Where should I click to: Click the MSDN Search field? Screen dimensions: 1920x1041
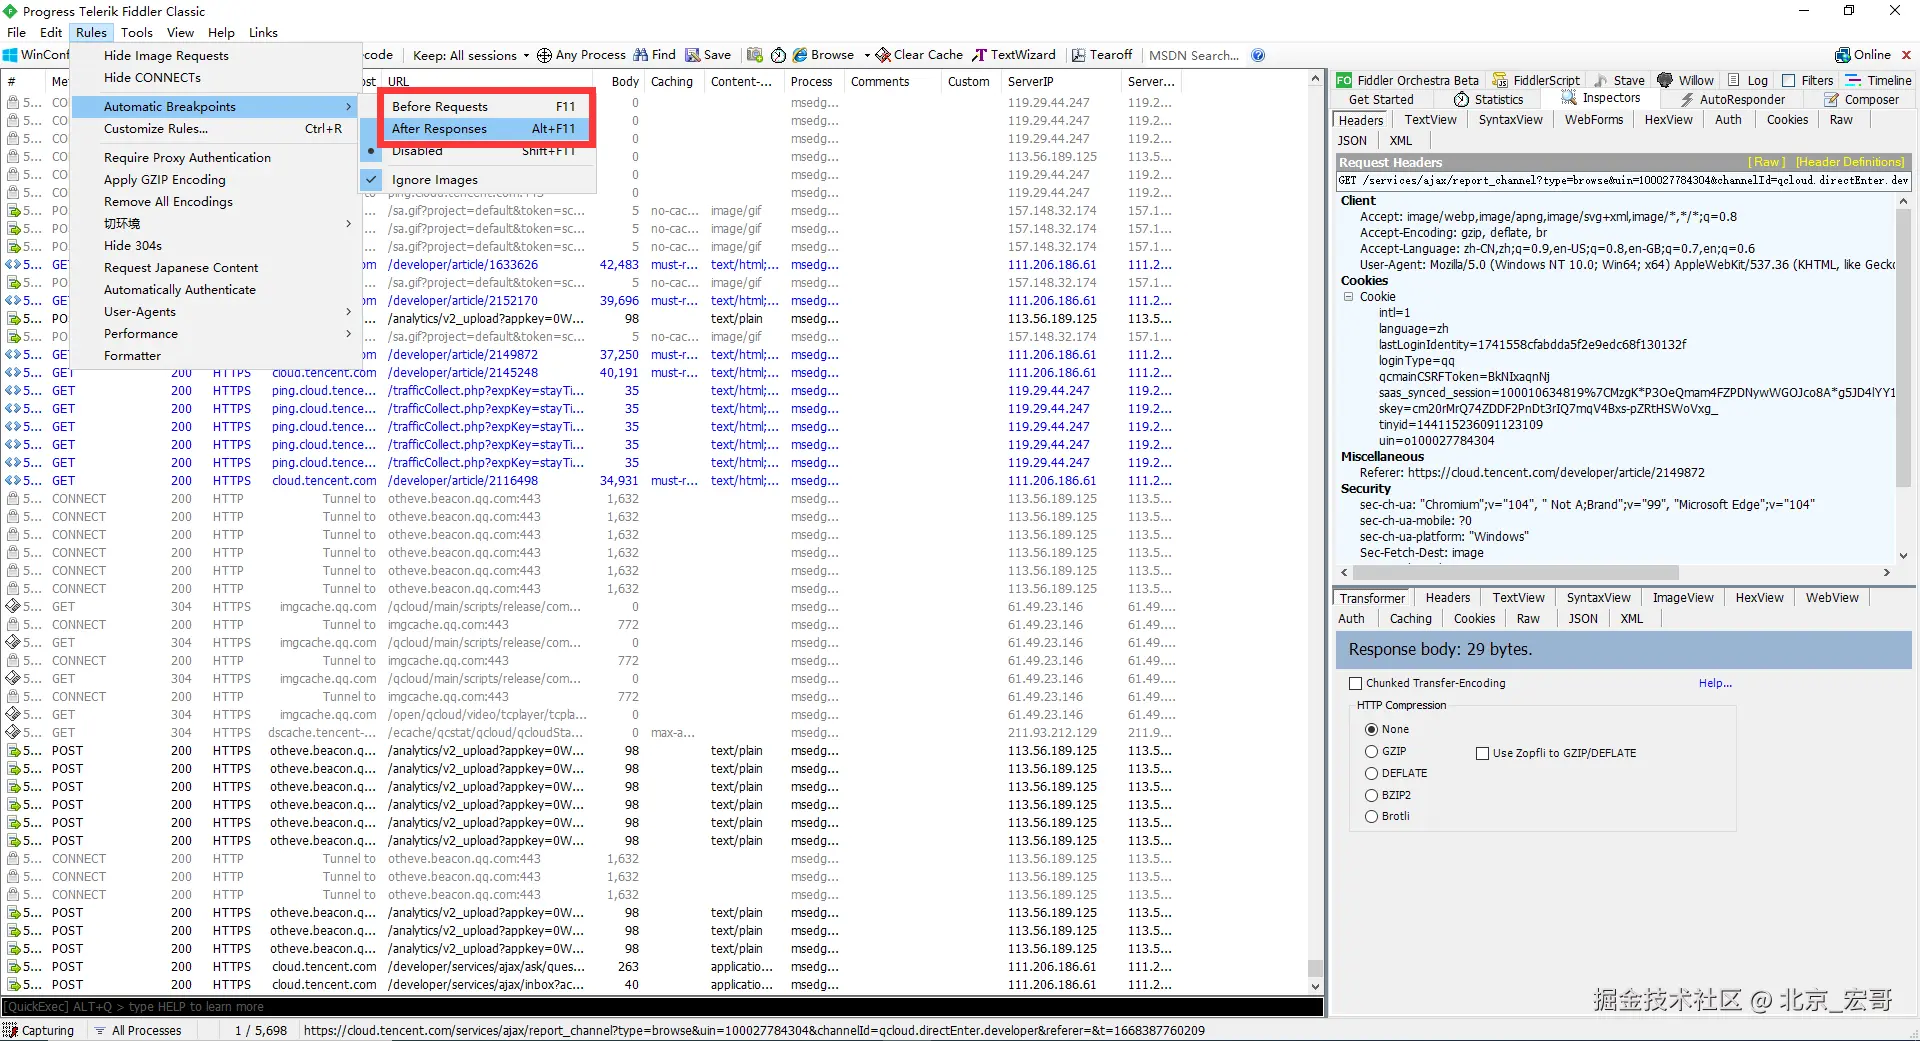tap(1196, 55)
